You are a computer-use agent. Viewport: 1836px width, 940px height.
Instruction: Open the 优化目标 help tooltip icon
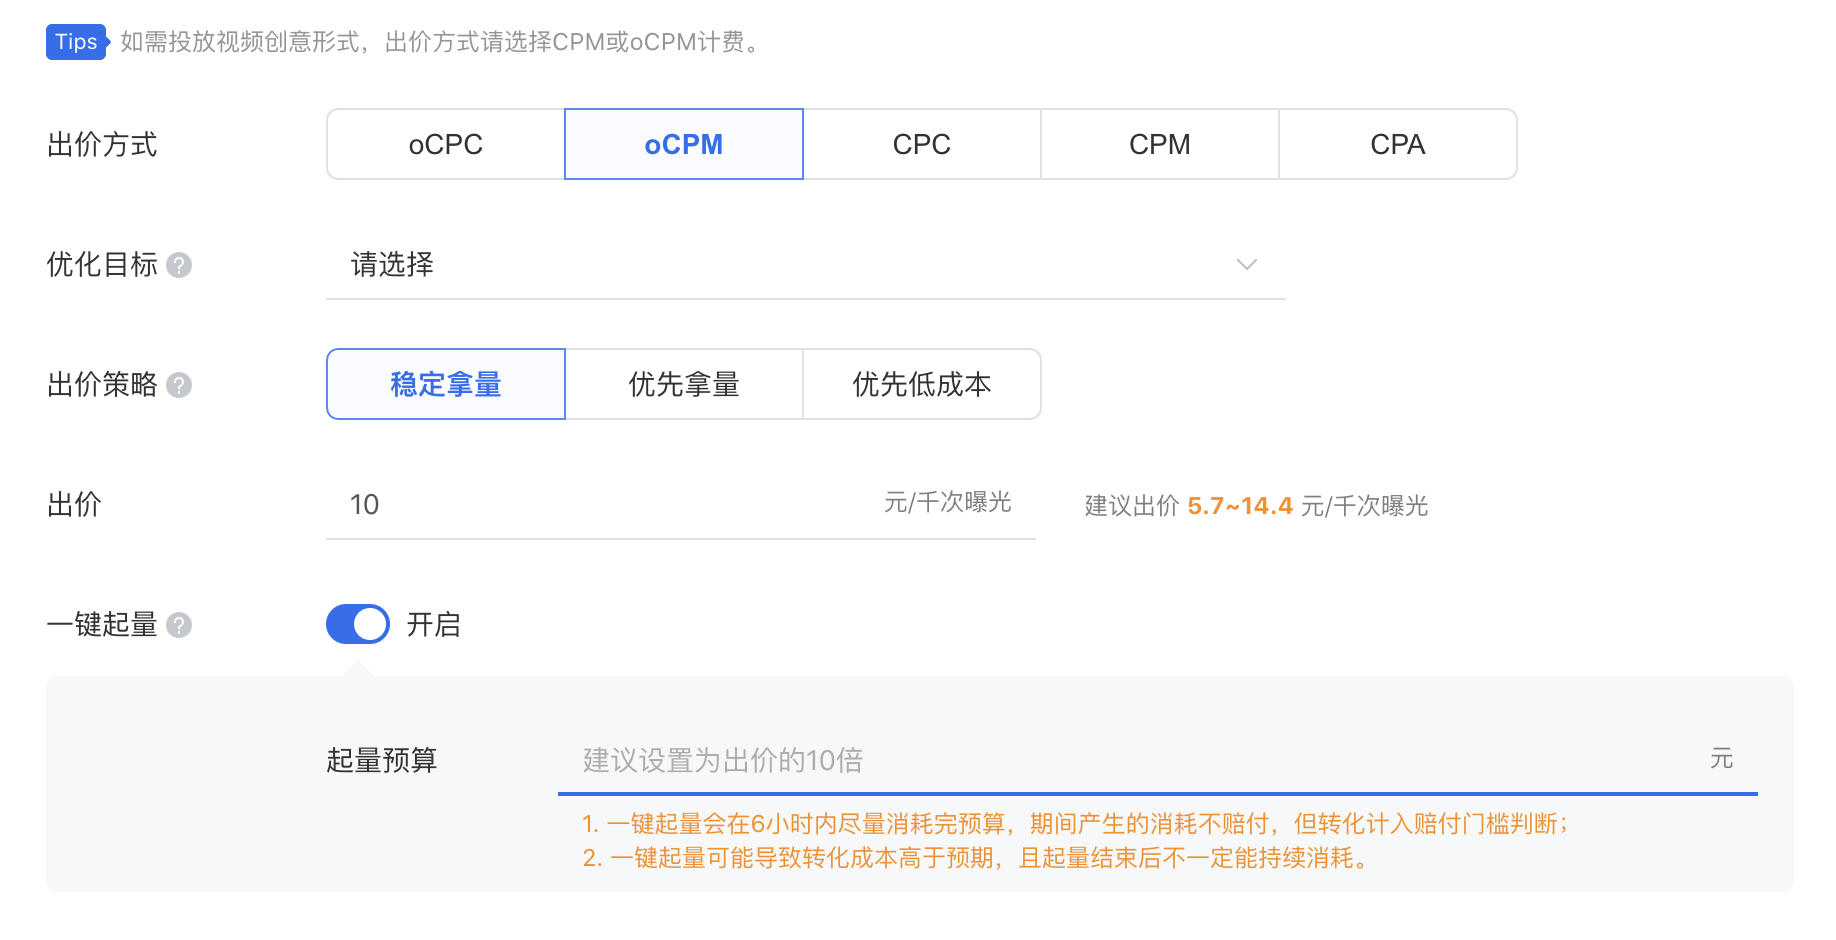click(179, 265)
